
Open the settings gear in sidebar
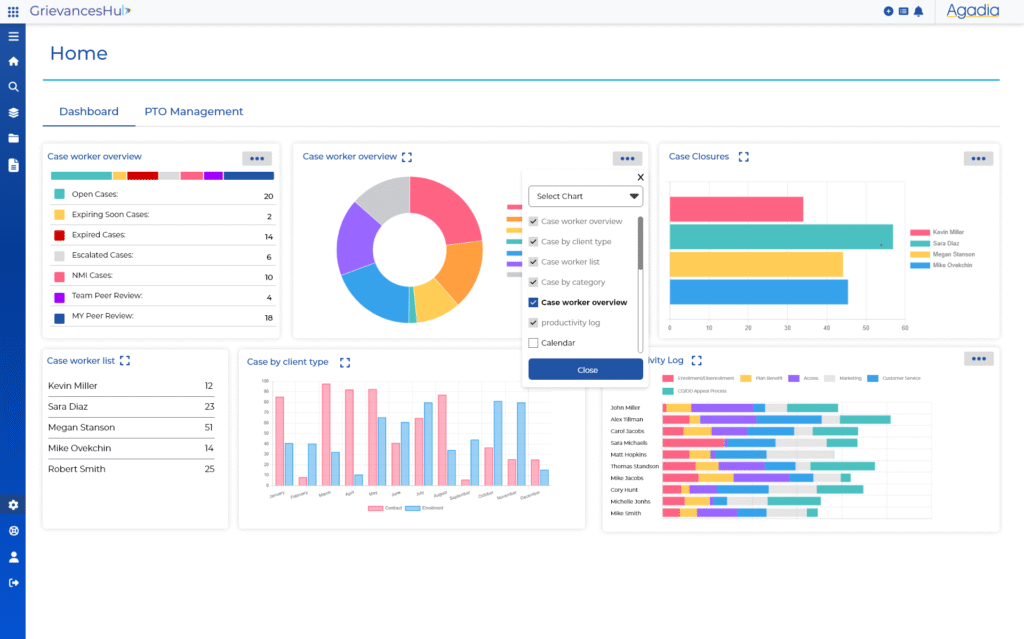pyautogui.click(x=13, y=505)
